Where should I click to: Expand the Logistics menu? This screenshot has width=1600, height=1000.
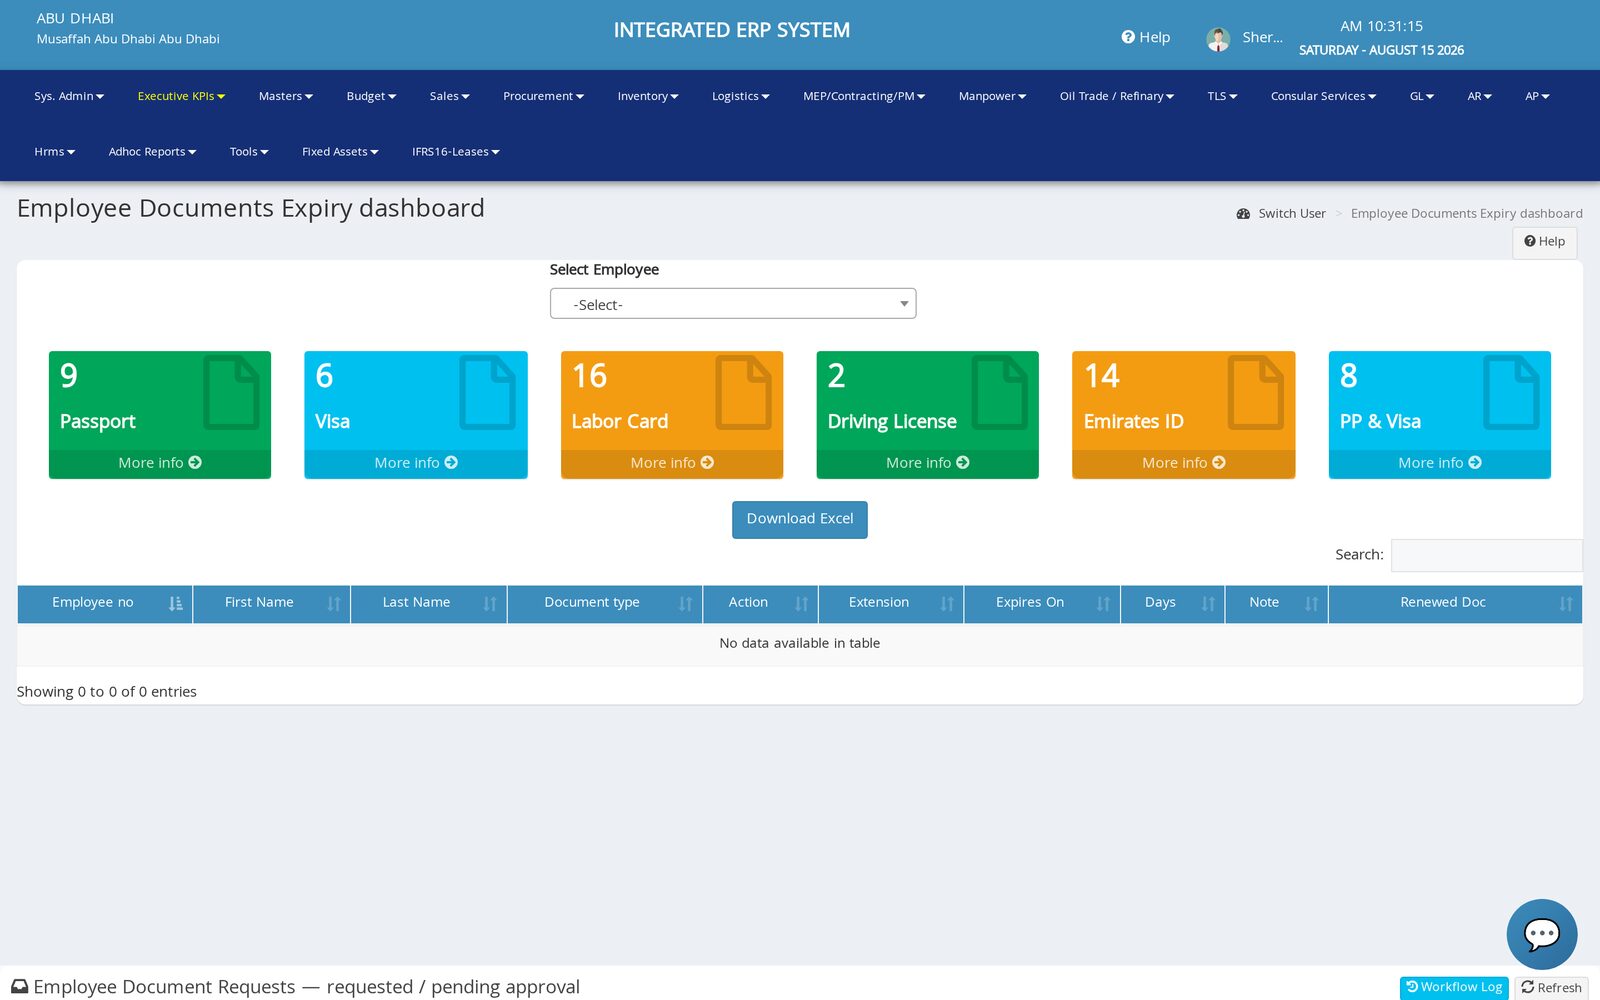click(740, 96)
